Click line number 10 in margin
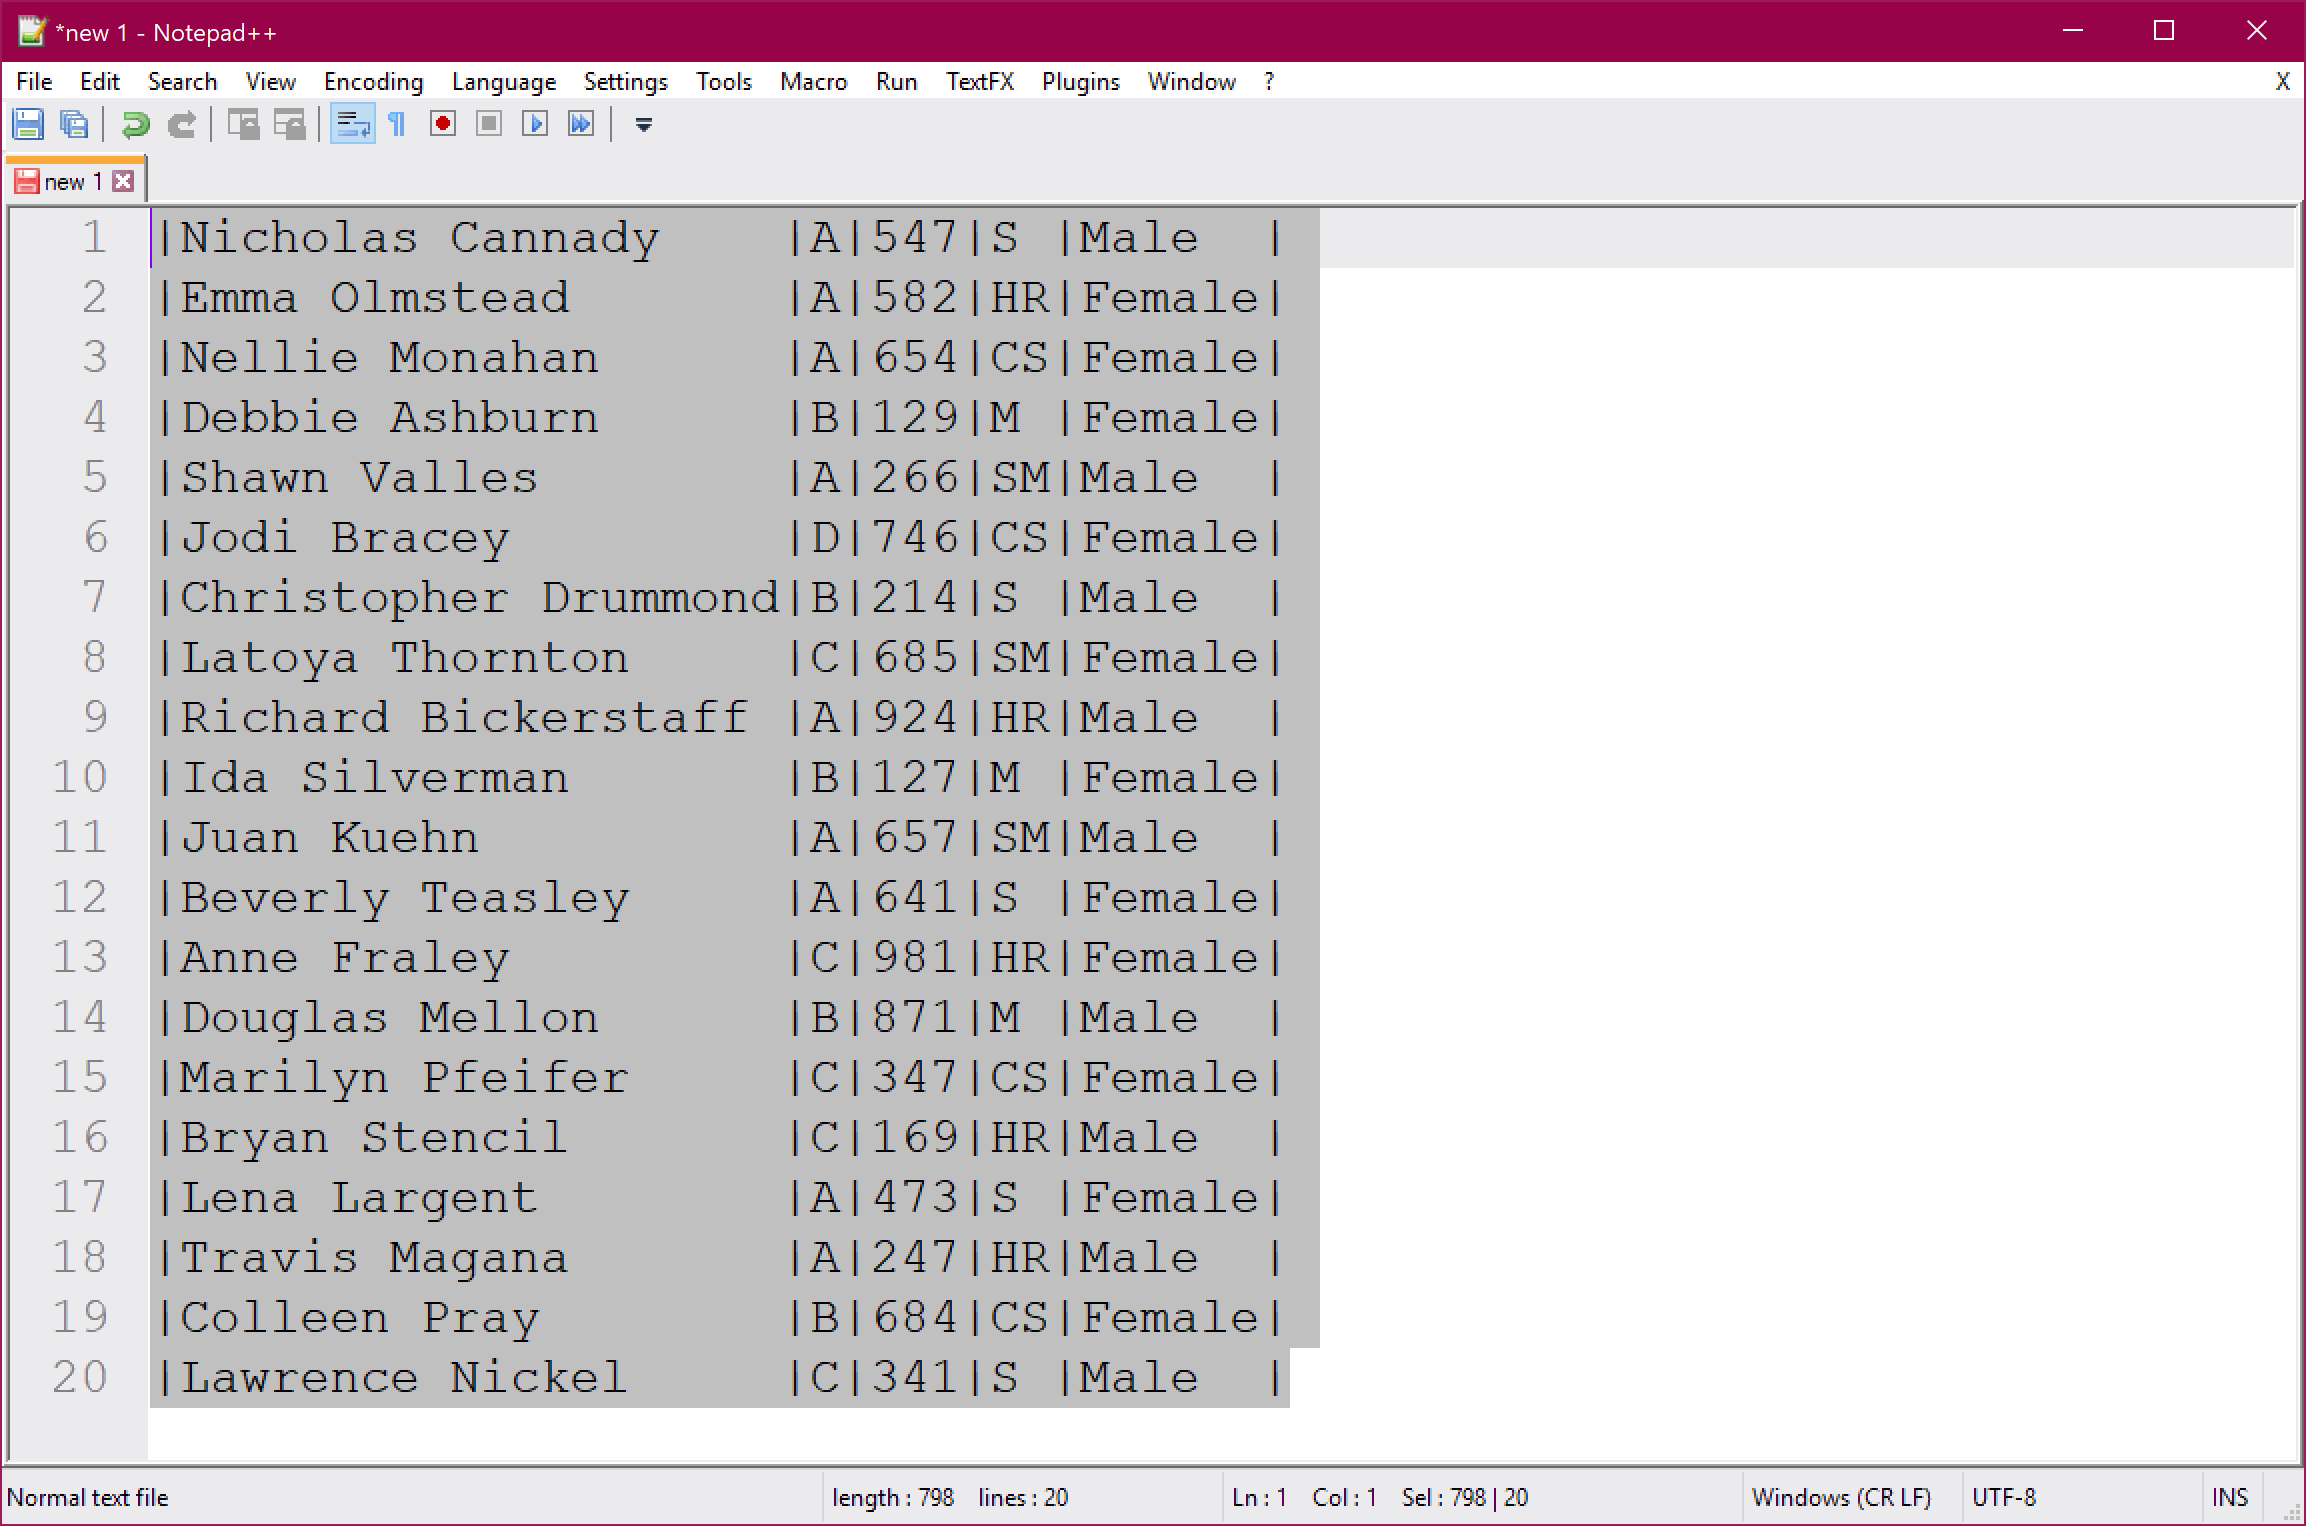2306x1526 pixels. [x=80, y=777]
